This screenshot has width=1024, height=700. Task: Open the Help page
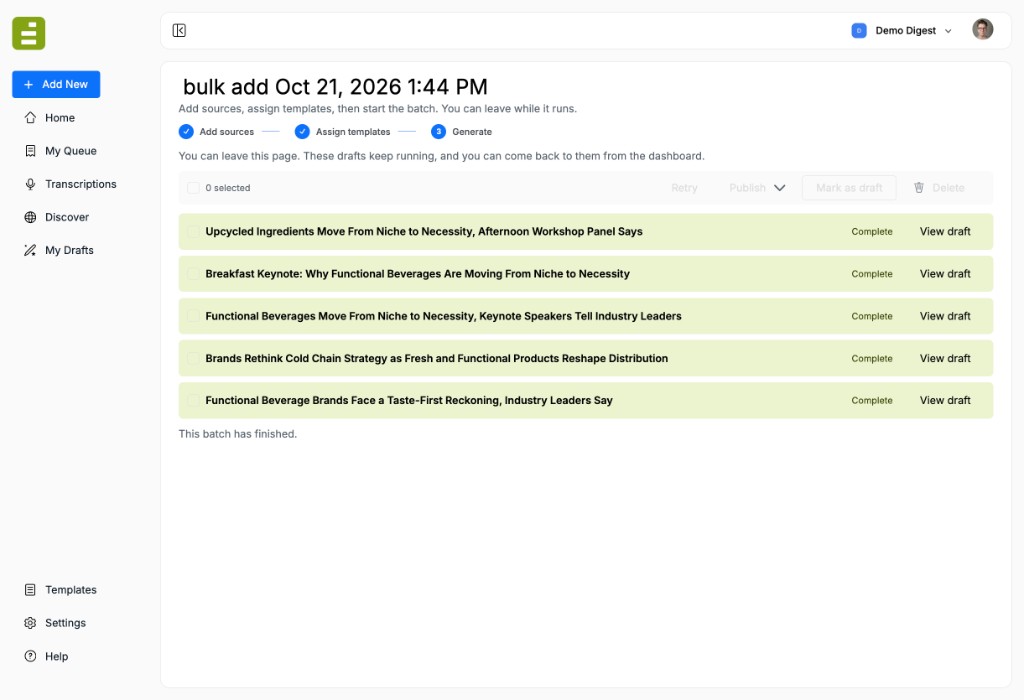tap(56, 656)
